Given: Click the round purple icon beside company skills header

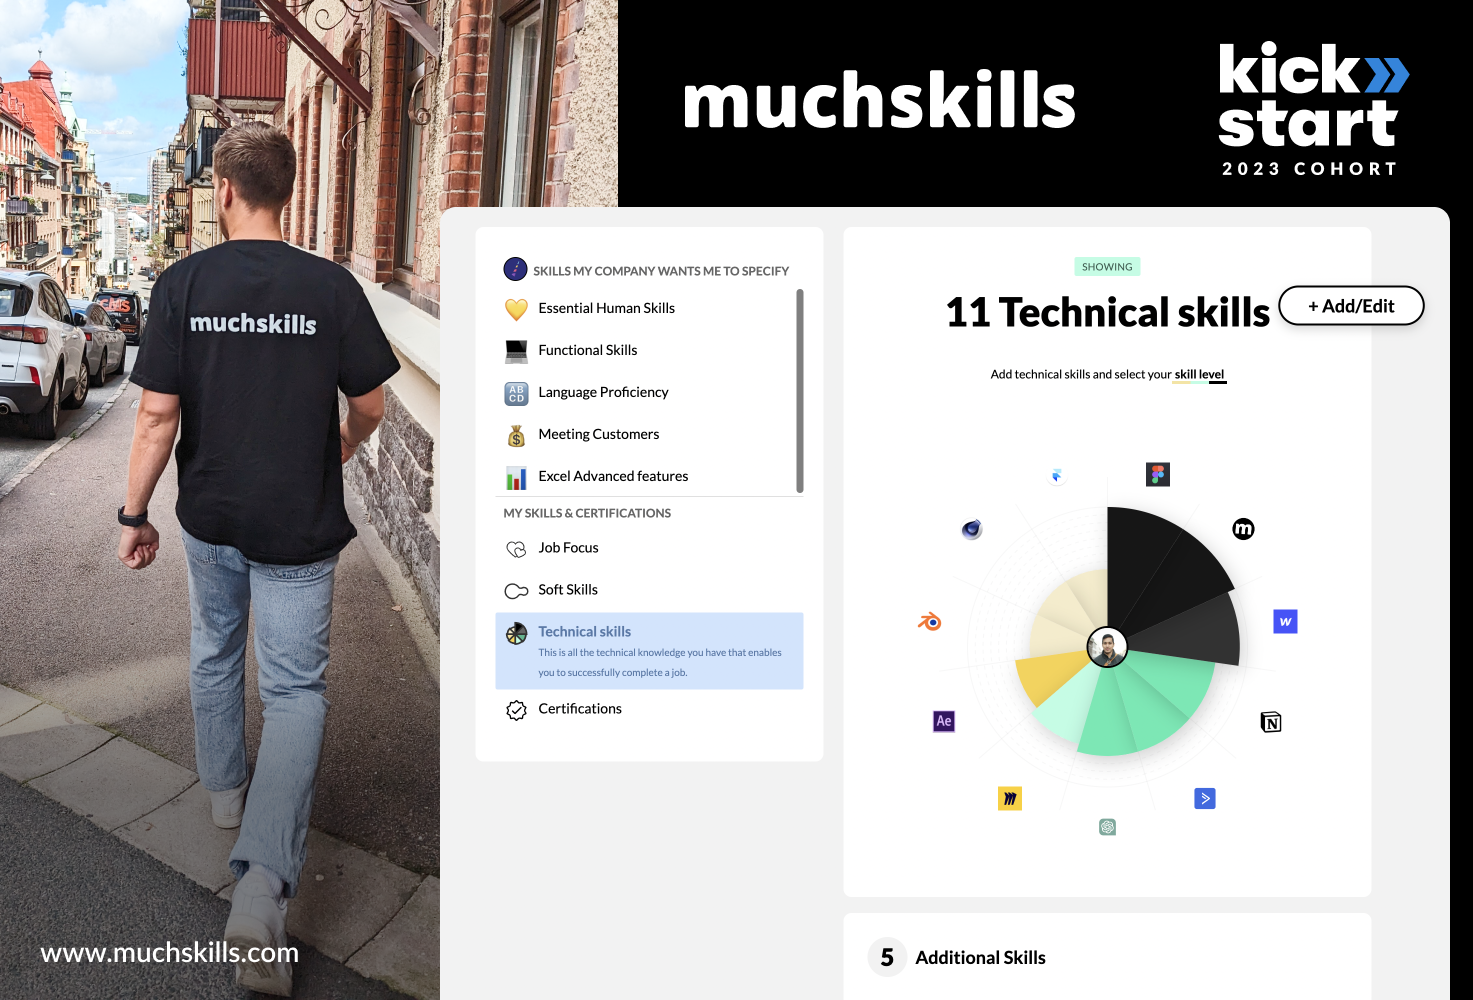Looking at the screenshot, I should tap(515, 269).
